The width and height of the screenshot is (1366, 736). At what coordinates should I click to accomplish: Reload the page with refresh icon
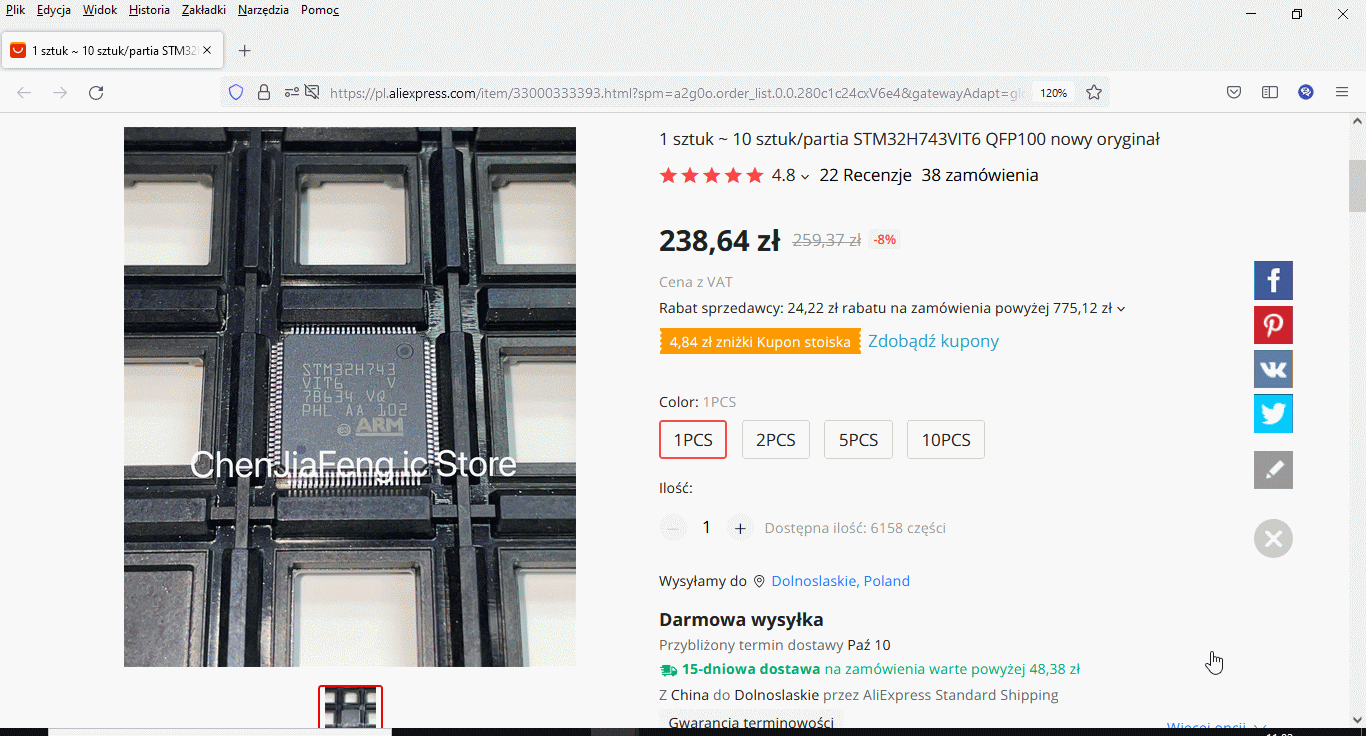[x=96, y=92]
